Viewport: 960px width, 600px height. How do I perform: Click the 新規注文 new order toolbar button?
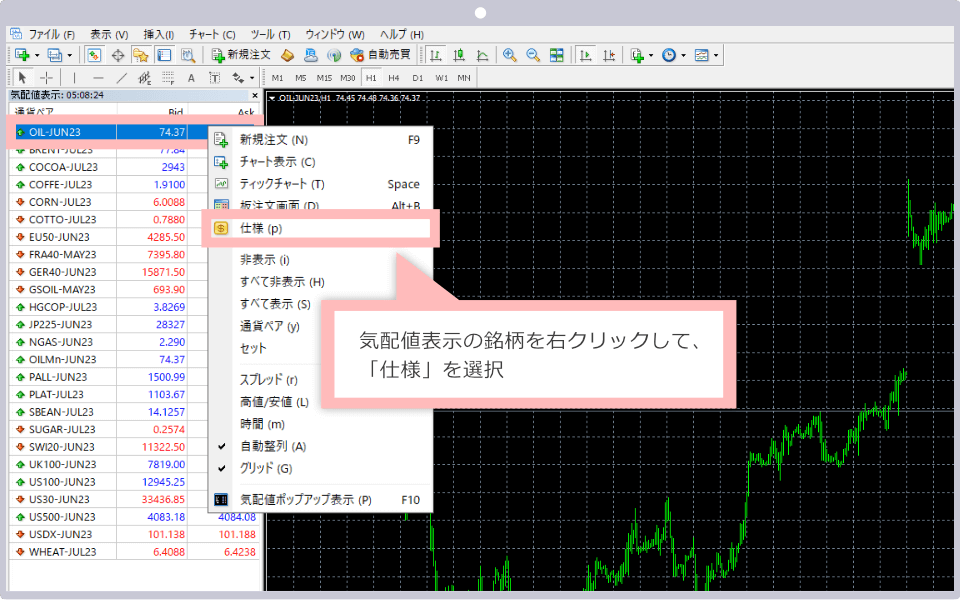tap(240, 55)
